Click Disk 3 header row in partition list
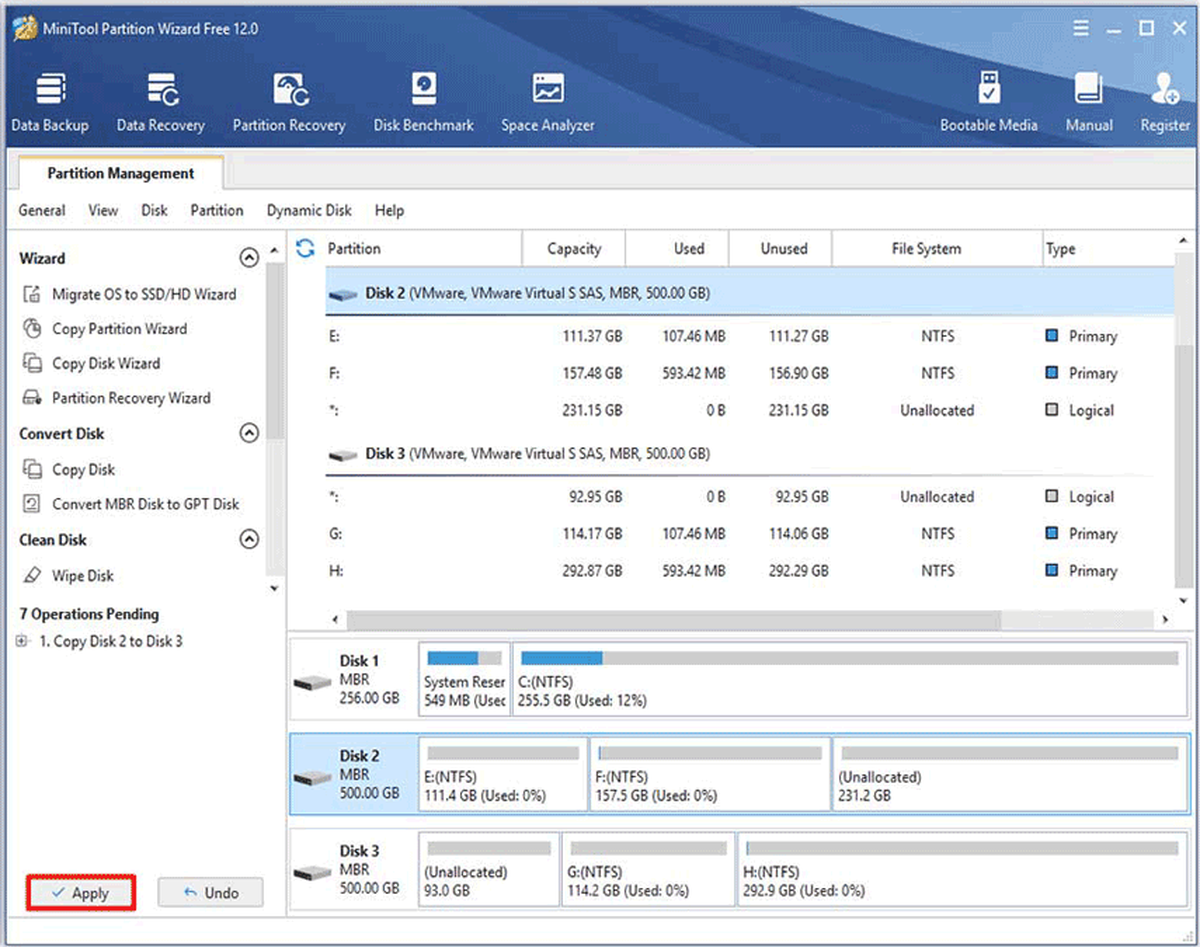 click(748, 454)
